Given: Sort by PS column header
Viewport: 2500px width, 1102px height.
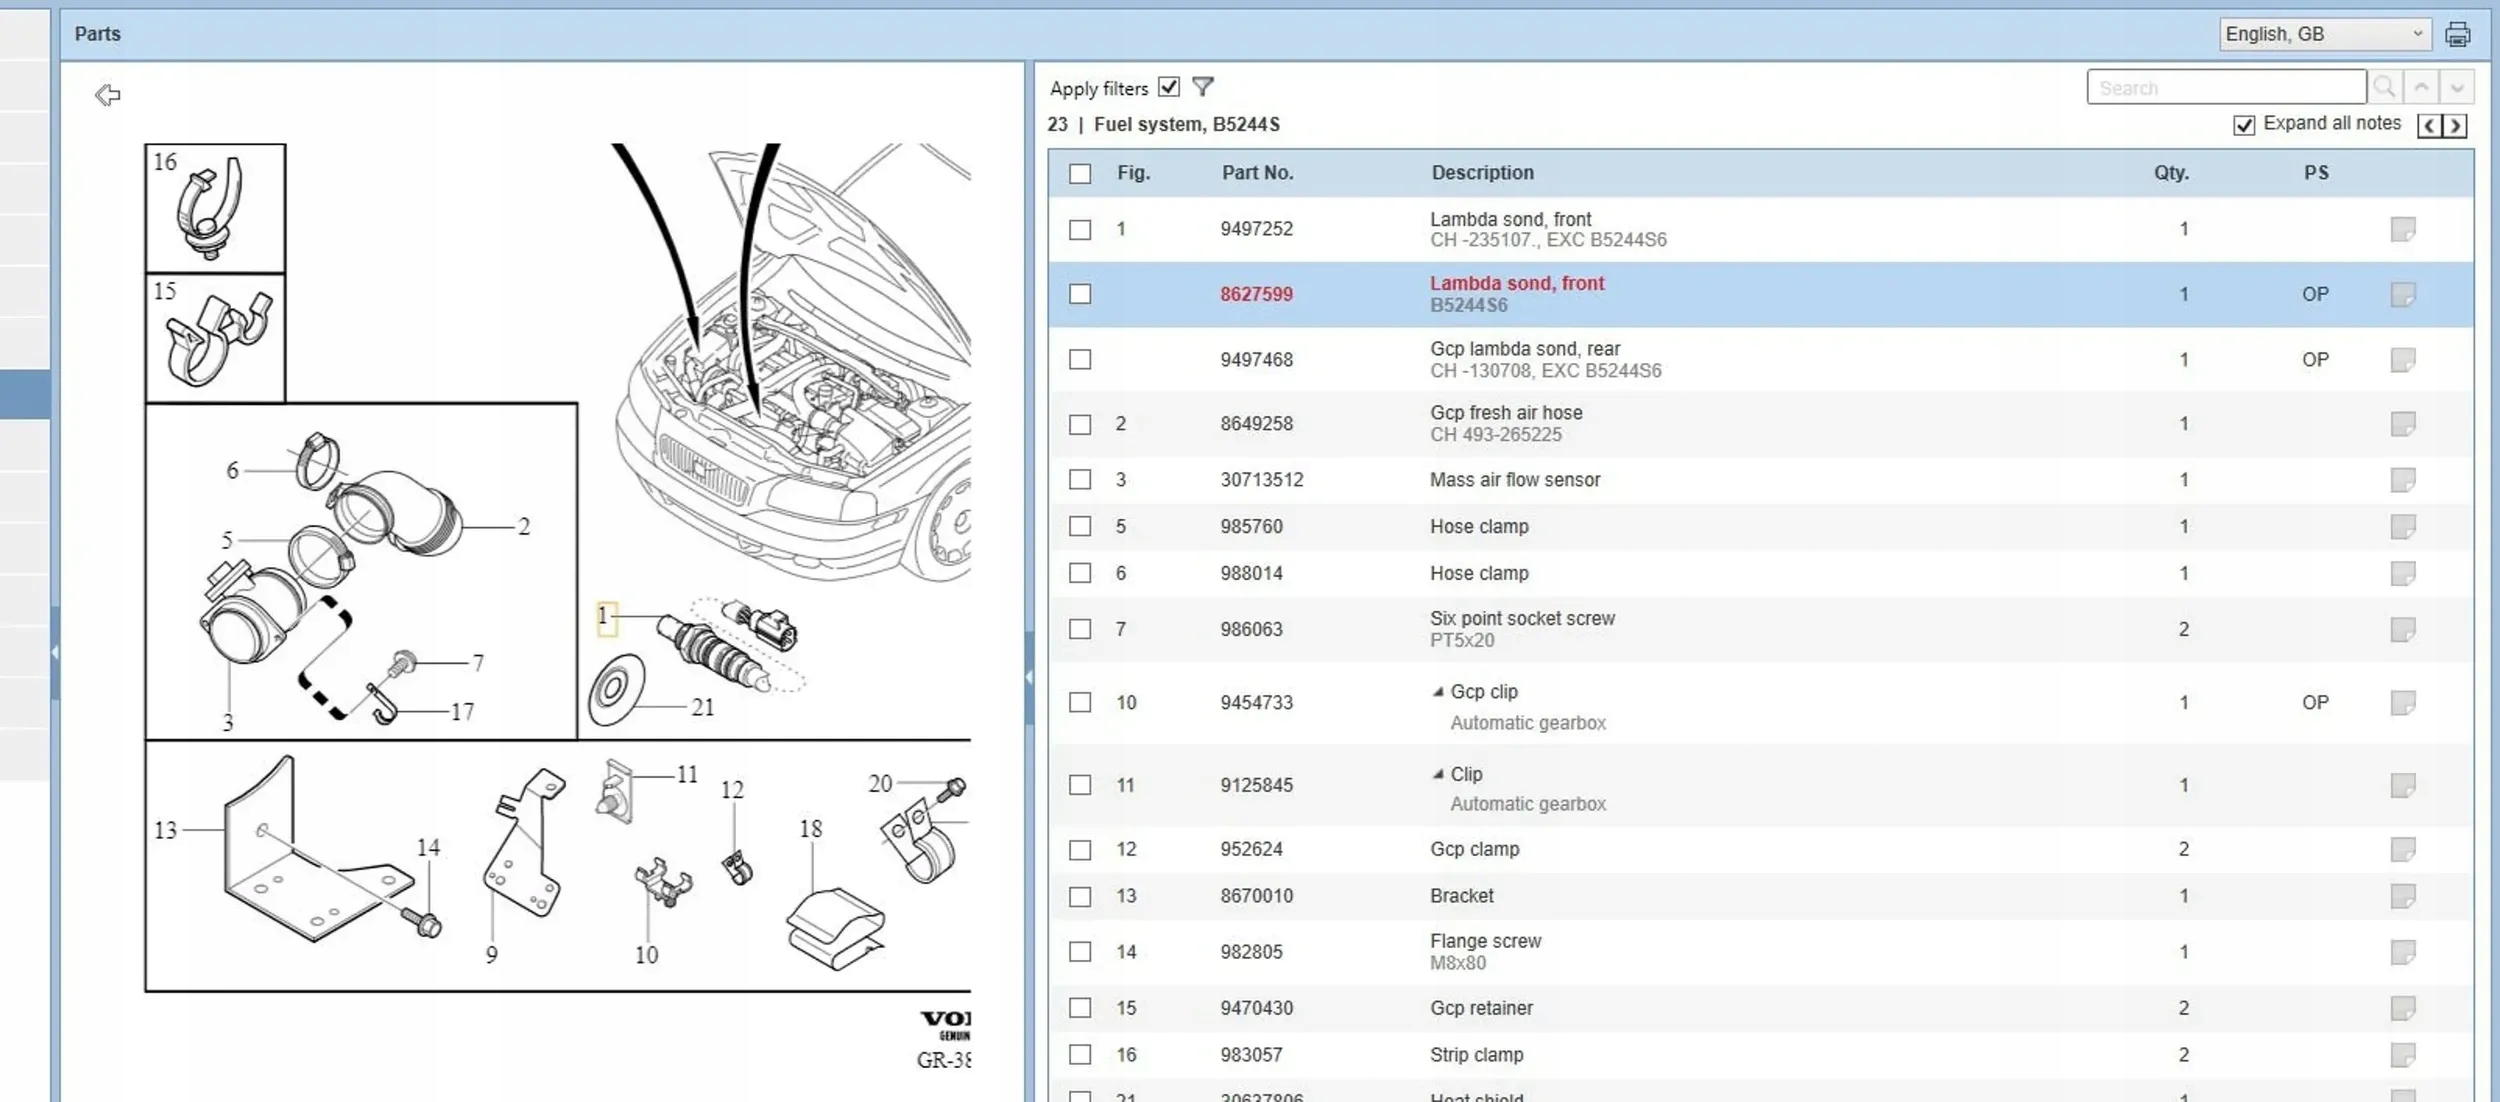Looking at the screenshot, I should (2316, 172).
